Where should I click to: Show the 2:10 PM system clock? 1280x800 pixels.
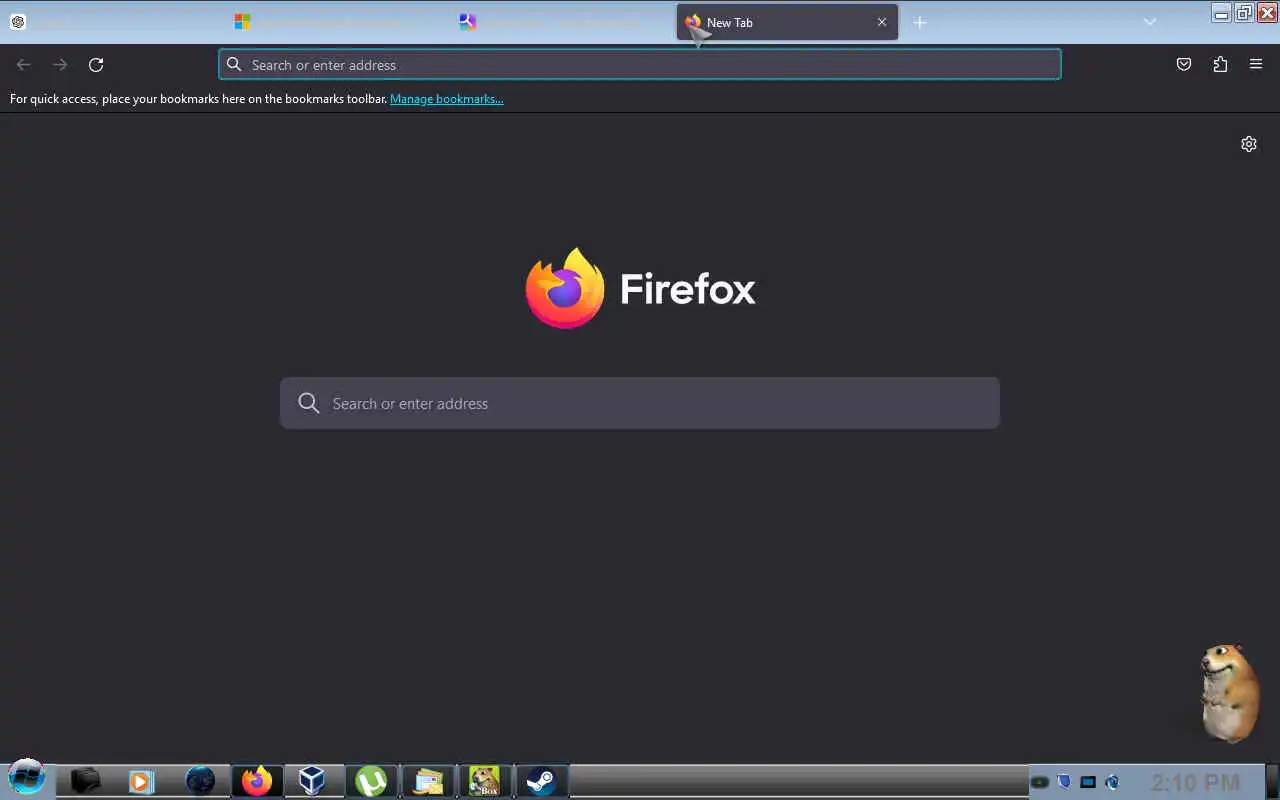click(x=1195, y=782)
